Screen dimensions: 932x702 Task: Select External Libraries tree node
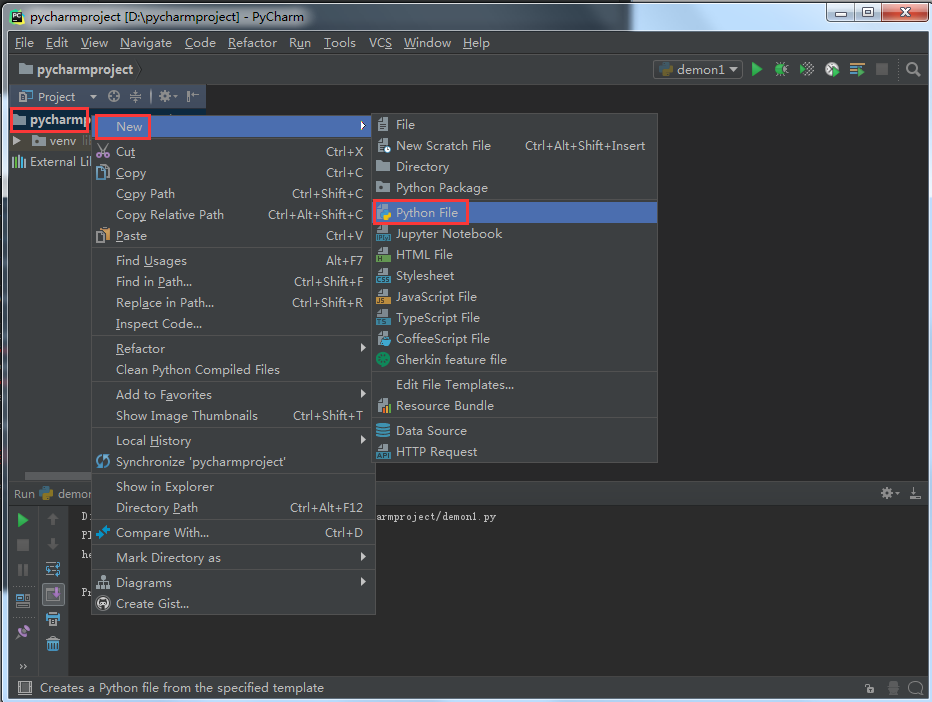(52, 162)
